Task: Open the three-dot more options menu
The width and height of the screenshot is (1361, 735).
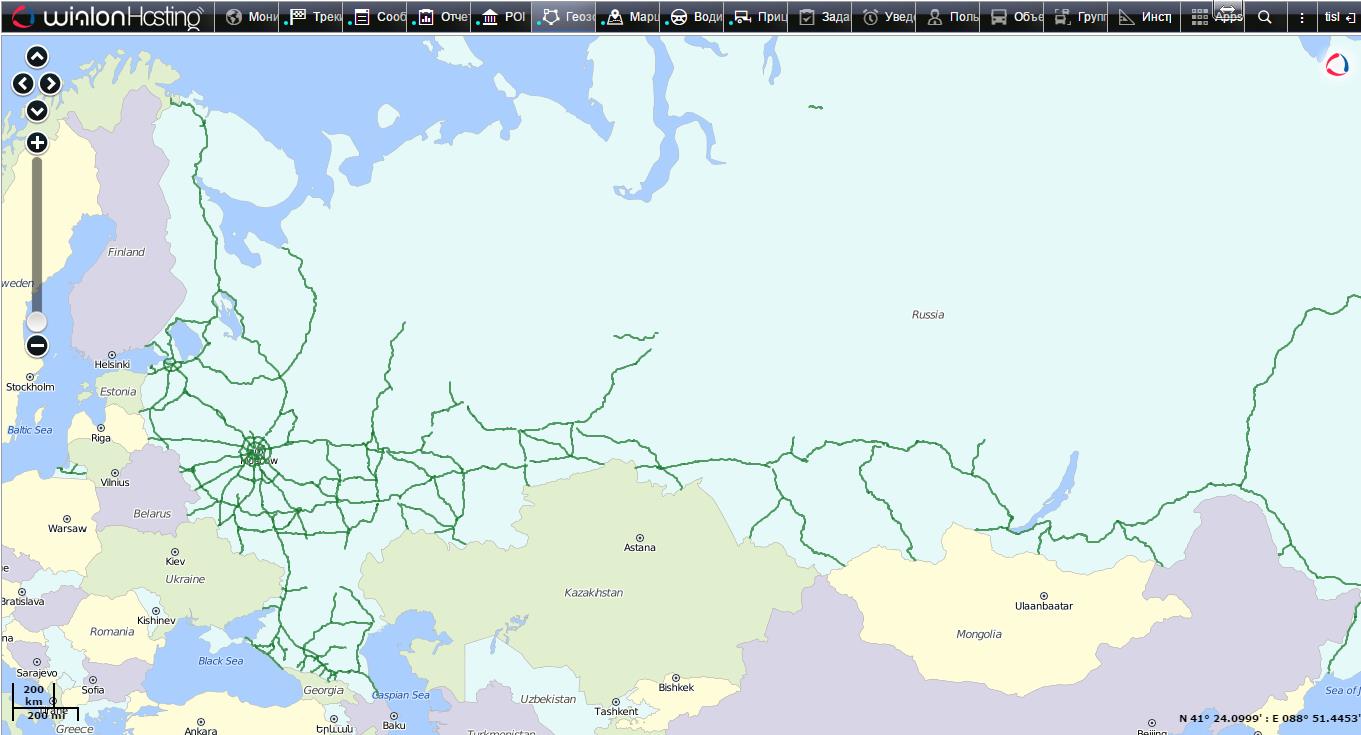Action: coord(1301,17)
